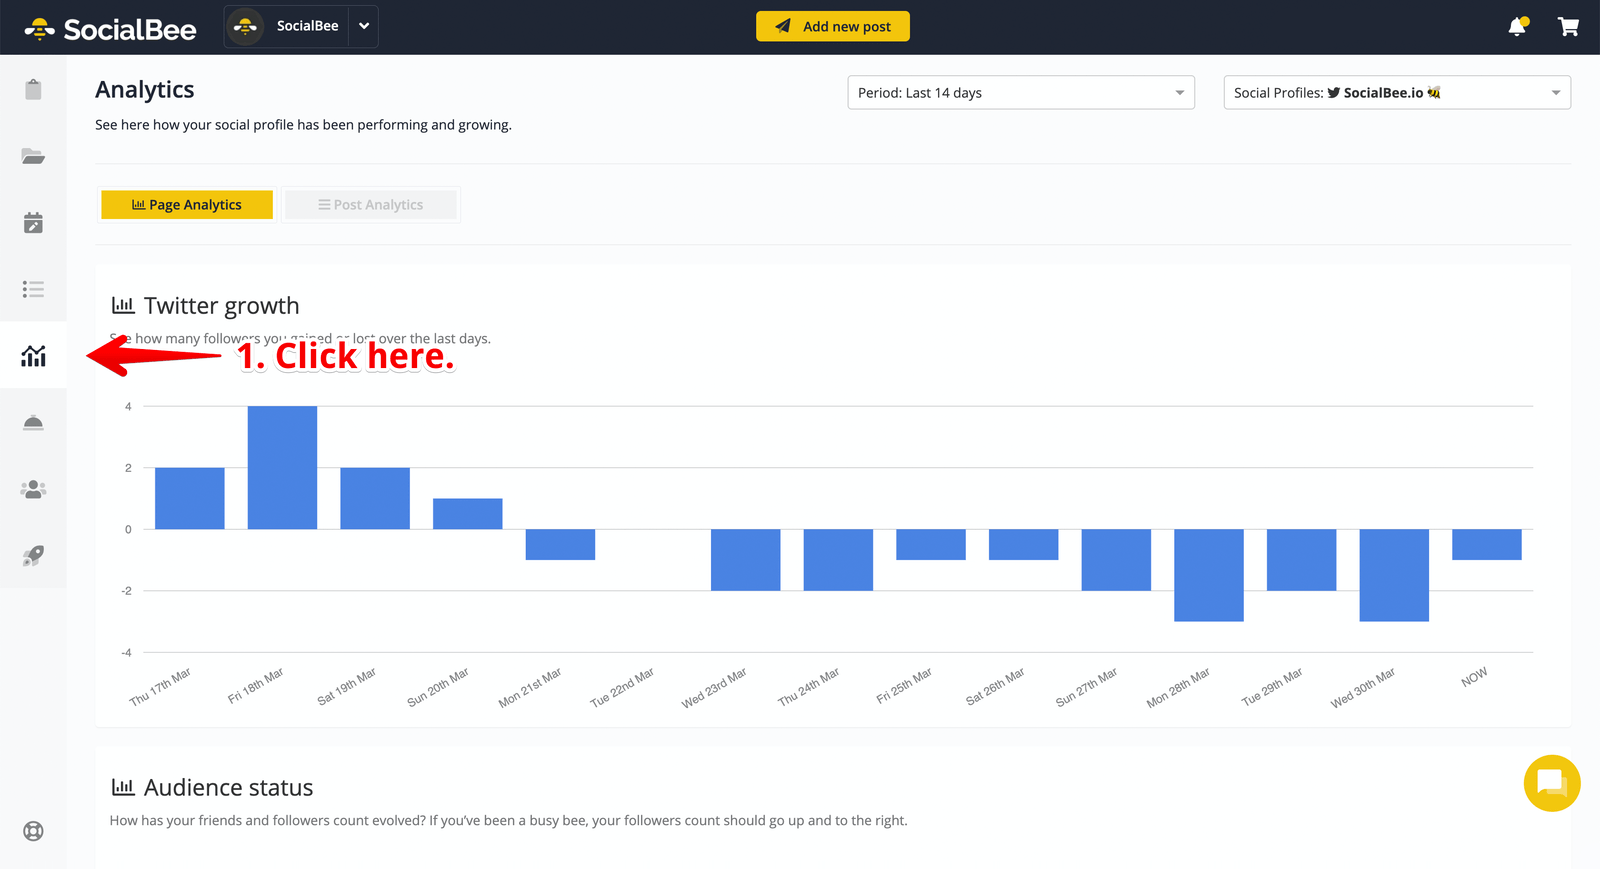Go to the SocialBee logo home
Image resolution: width=1600 pixels, height=869 pixels.
tap(110, 29)
